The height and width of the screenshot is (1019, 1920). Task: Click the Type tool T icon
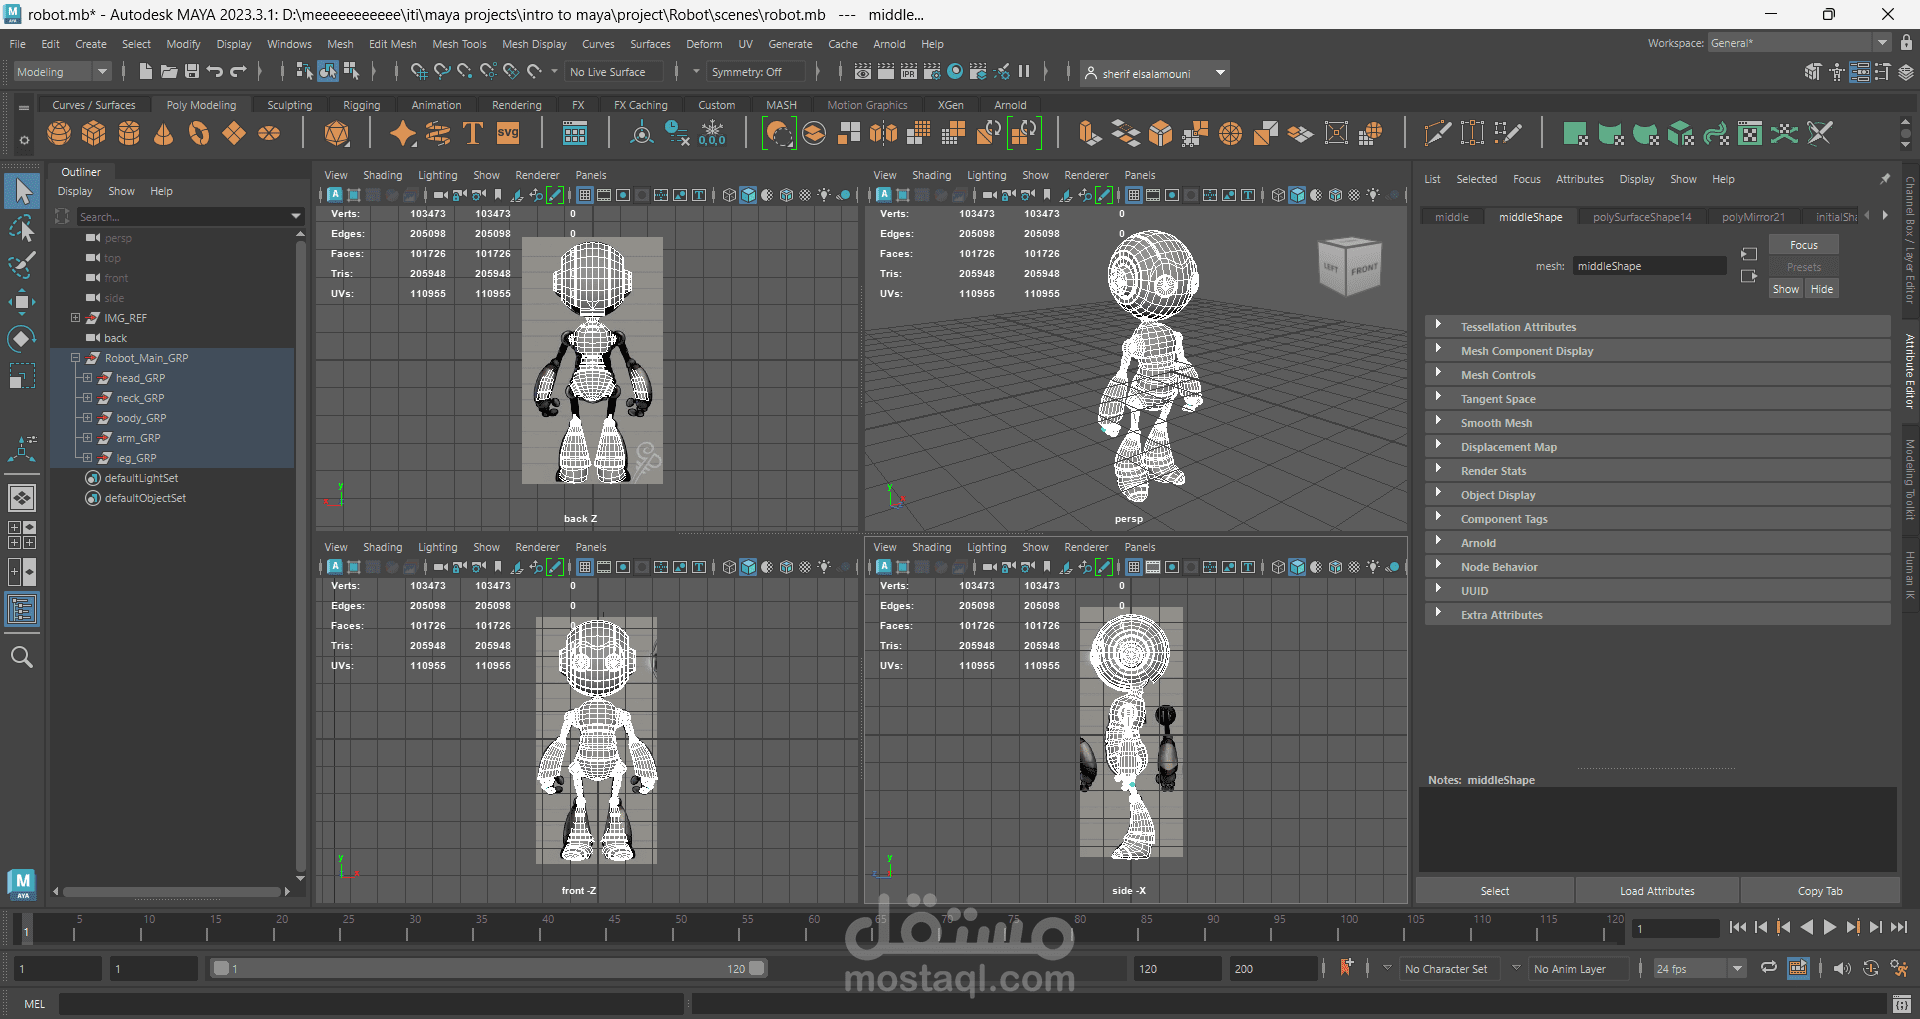(473, 133)
